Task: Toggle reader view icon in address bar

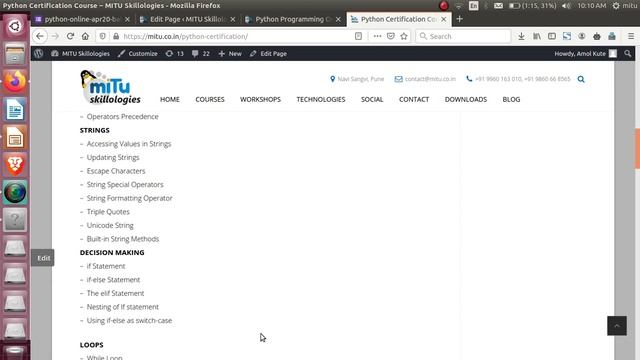Action: point(358,36)
